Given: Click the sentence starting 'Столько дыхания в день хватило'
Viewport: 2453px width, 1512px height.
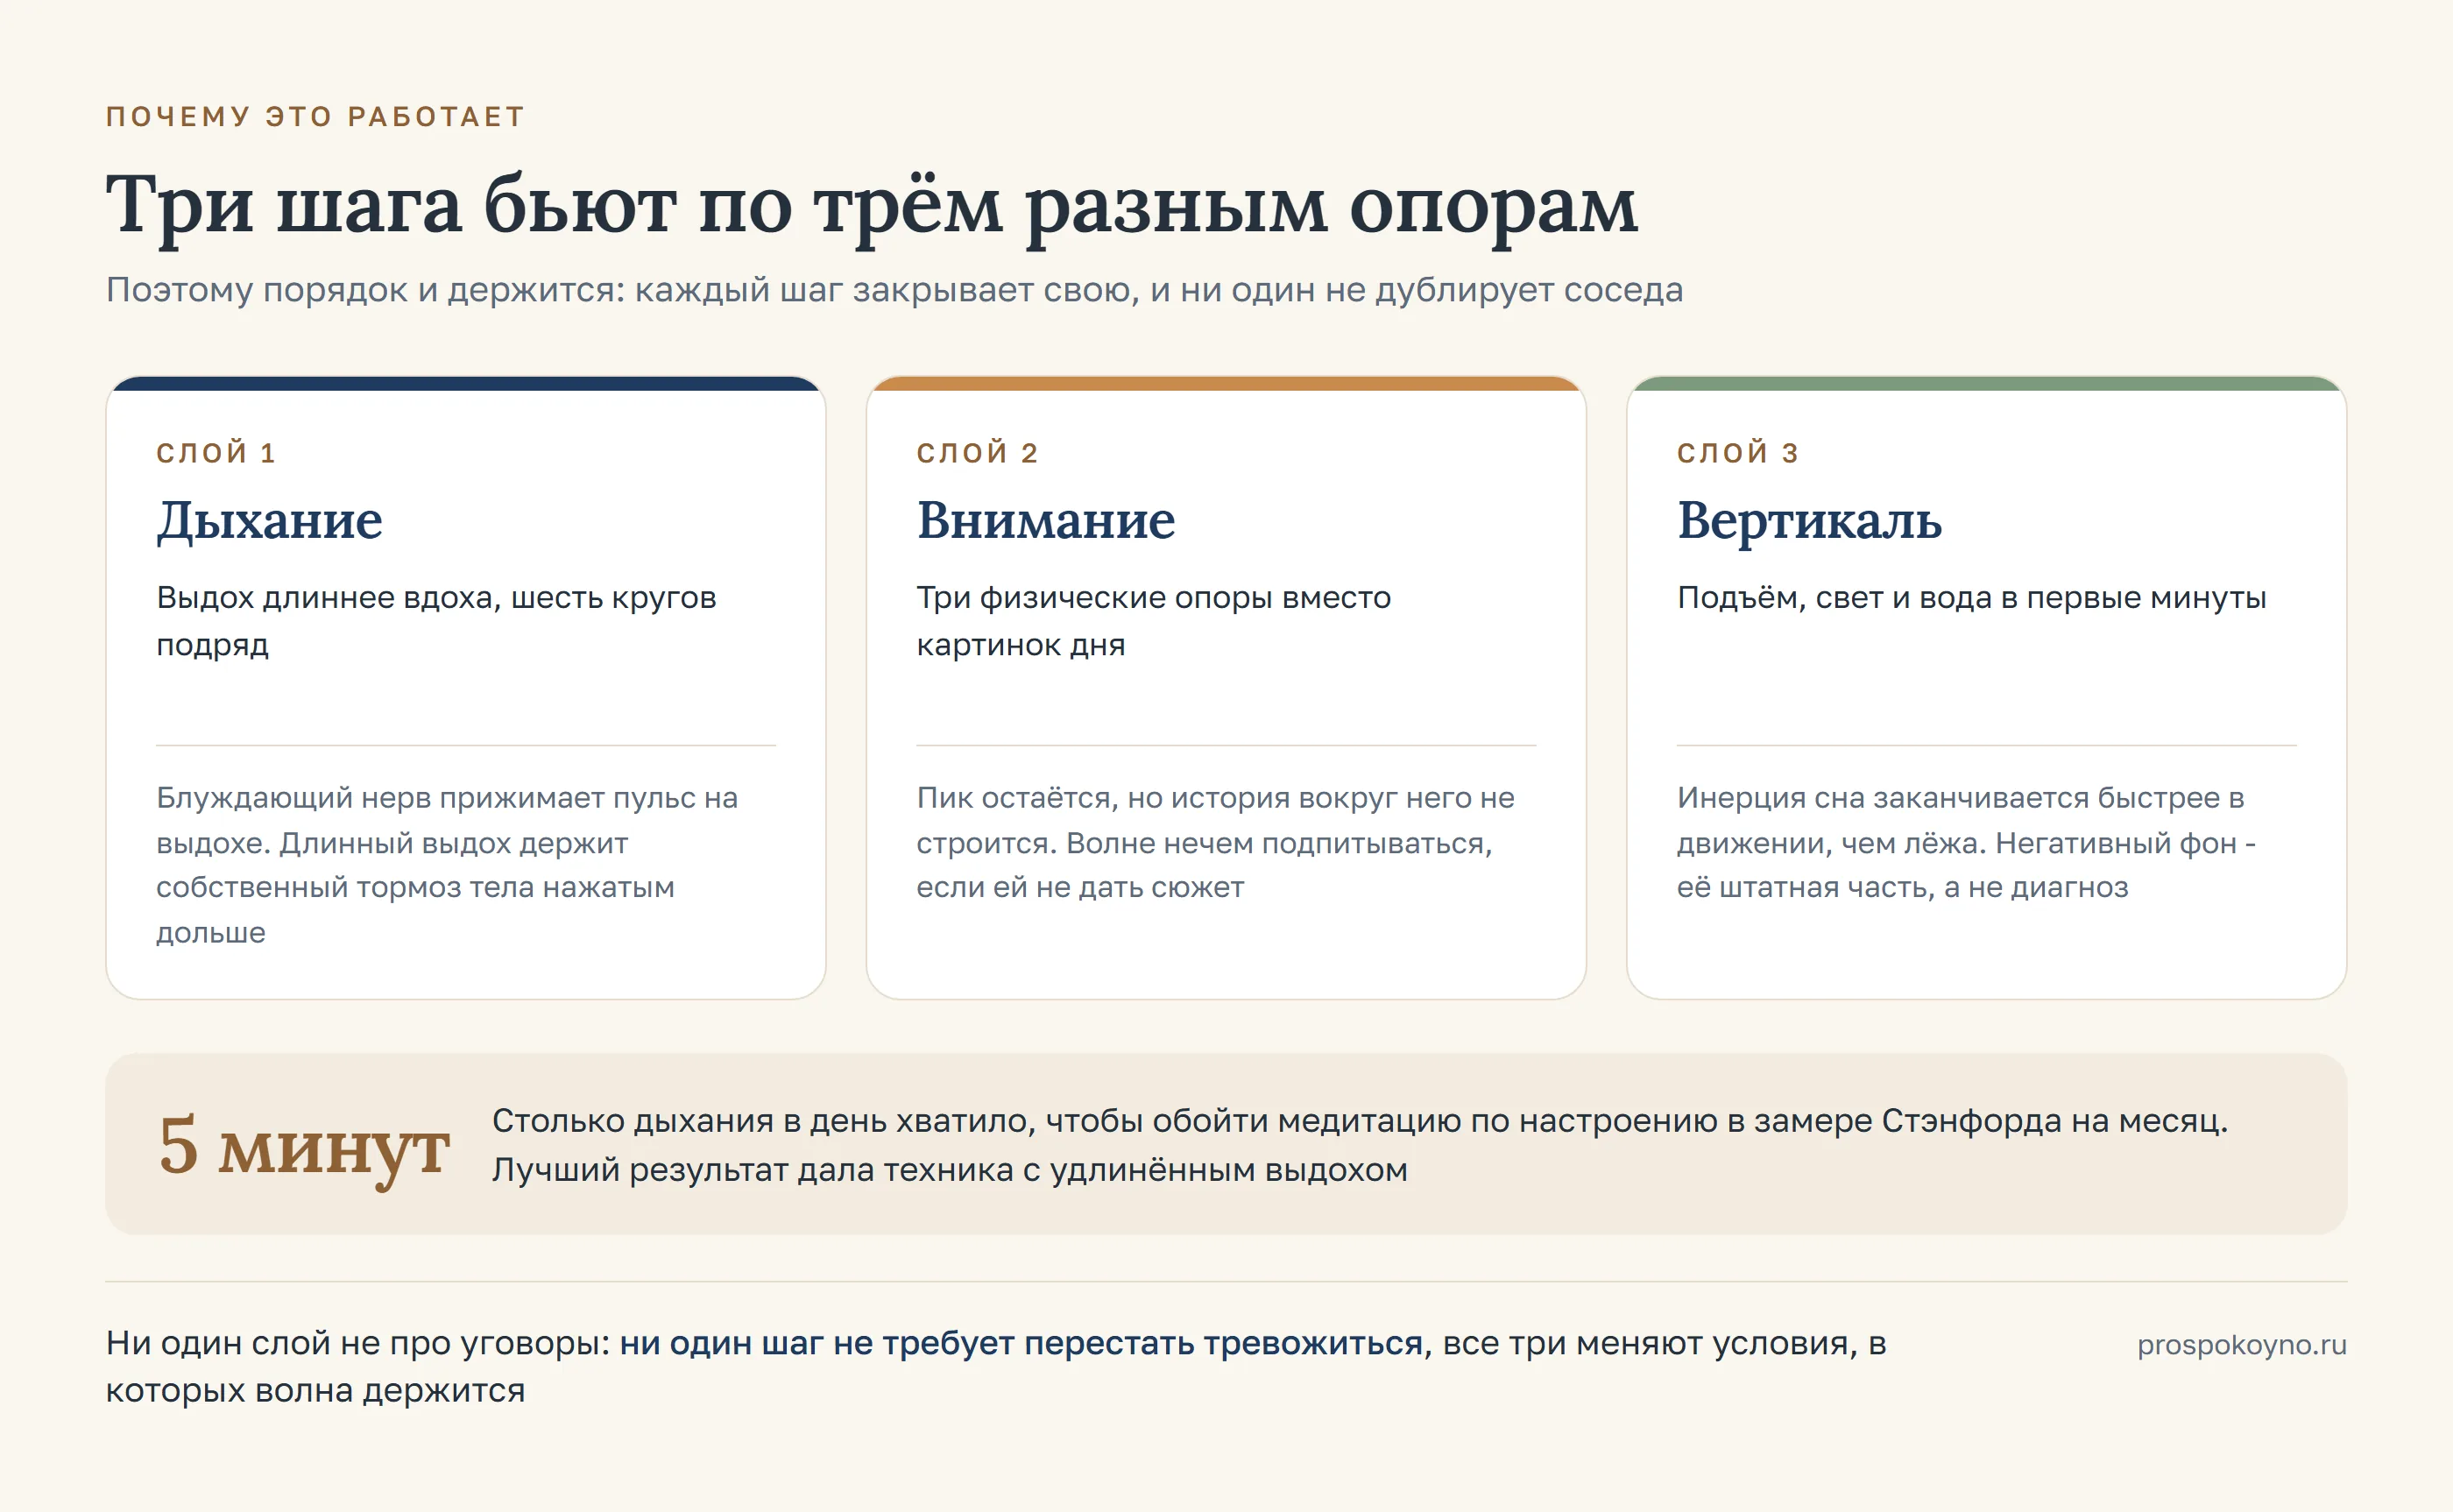Looking at the screenshot, I should click(x=1360, y=1121).
